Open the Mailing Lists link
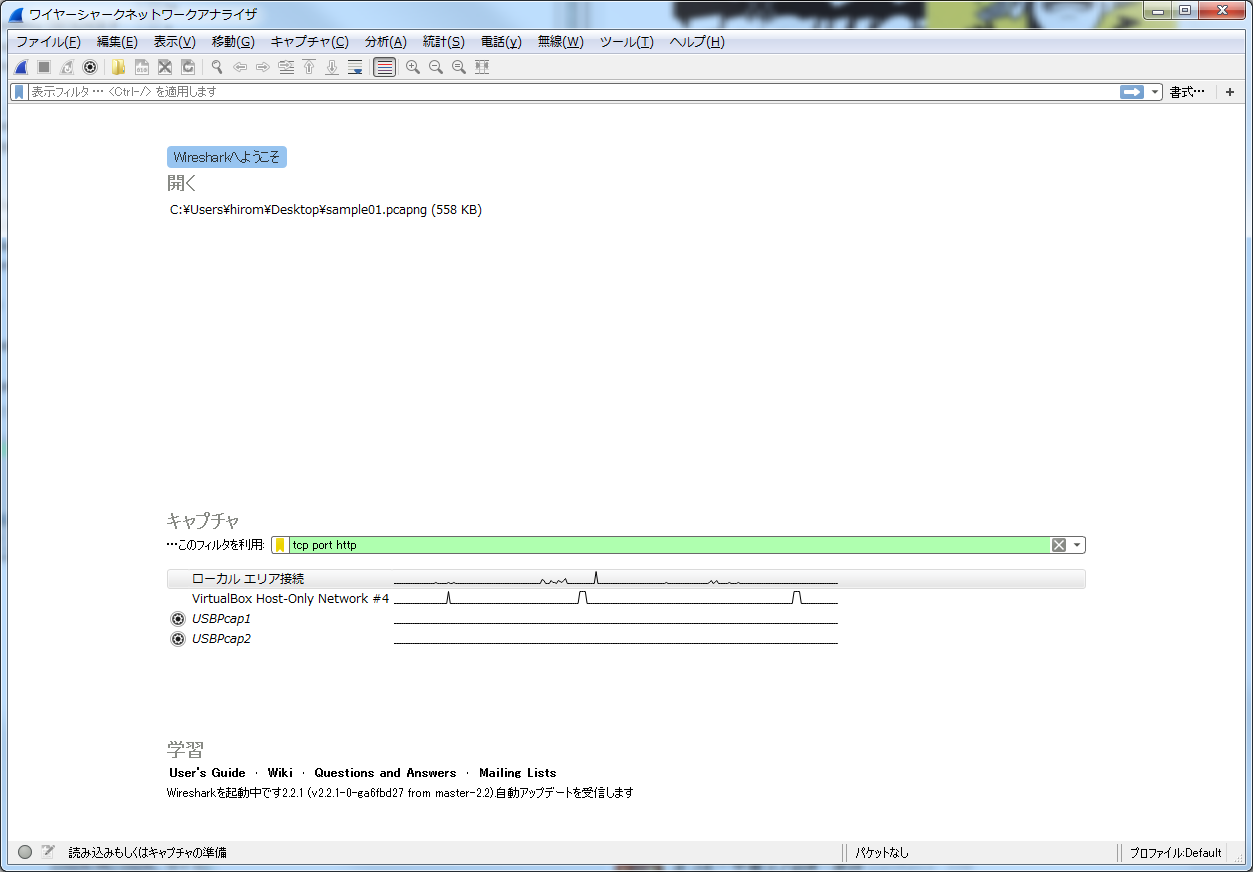 (x=518, y=773)
